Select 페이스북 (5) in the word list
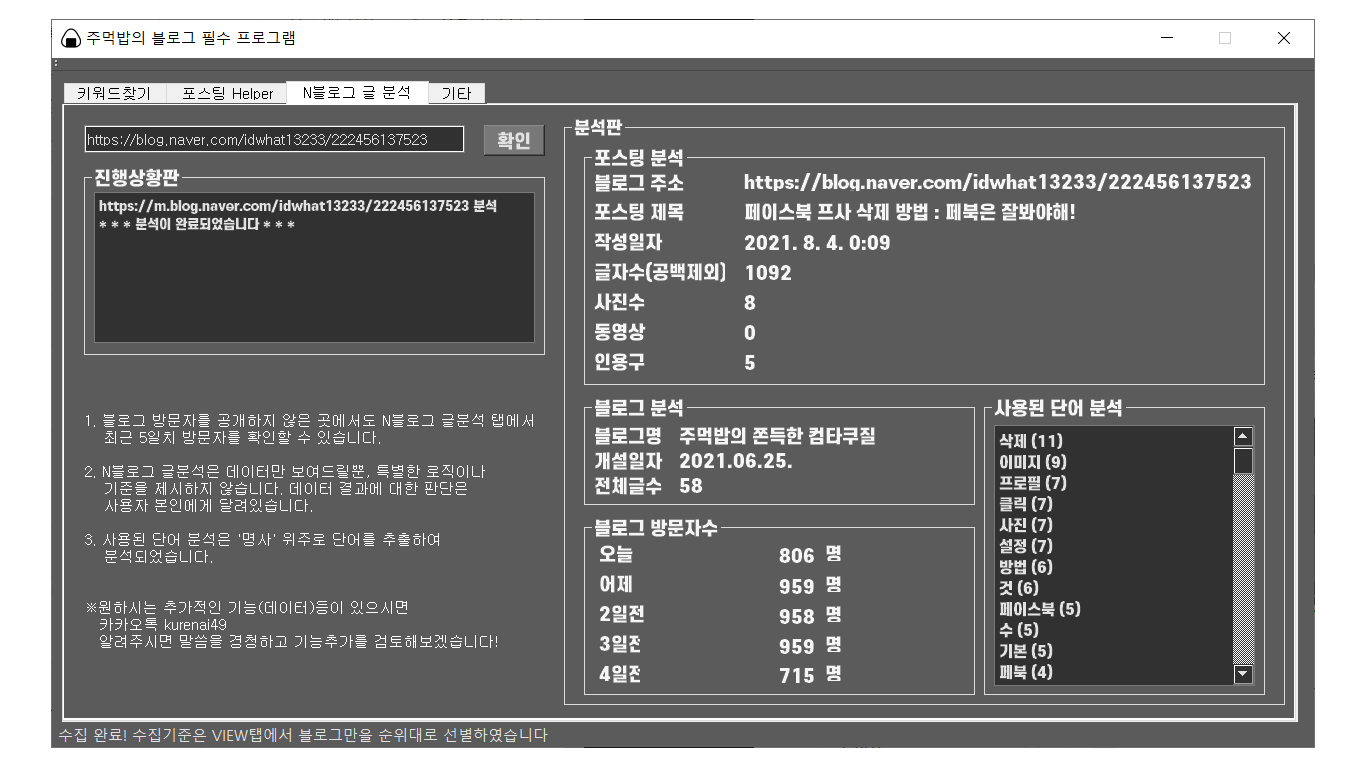Screen dimensions: 1366x768 tap(1039, 609)
